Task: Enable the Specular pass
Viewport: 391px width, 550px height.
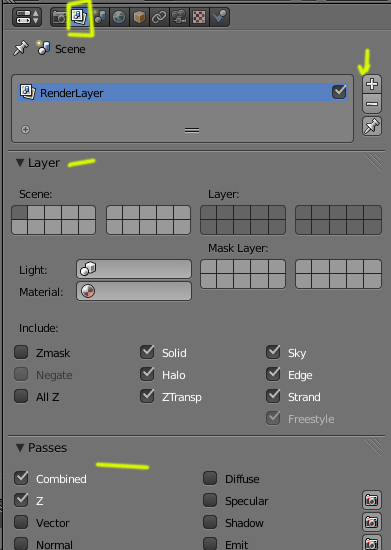Action: (210, 500)
